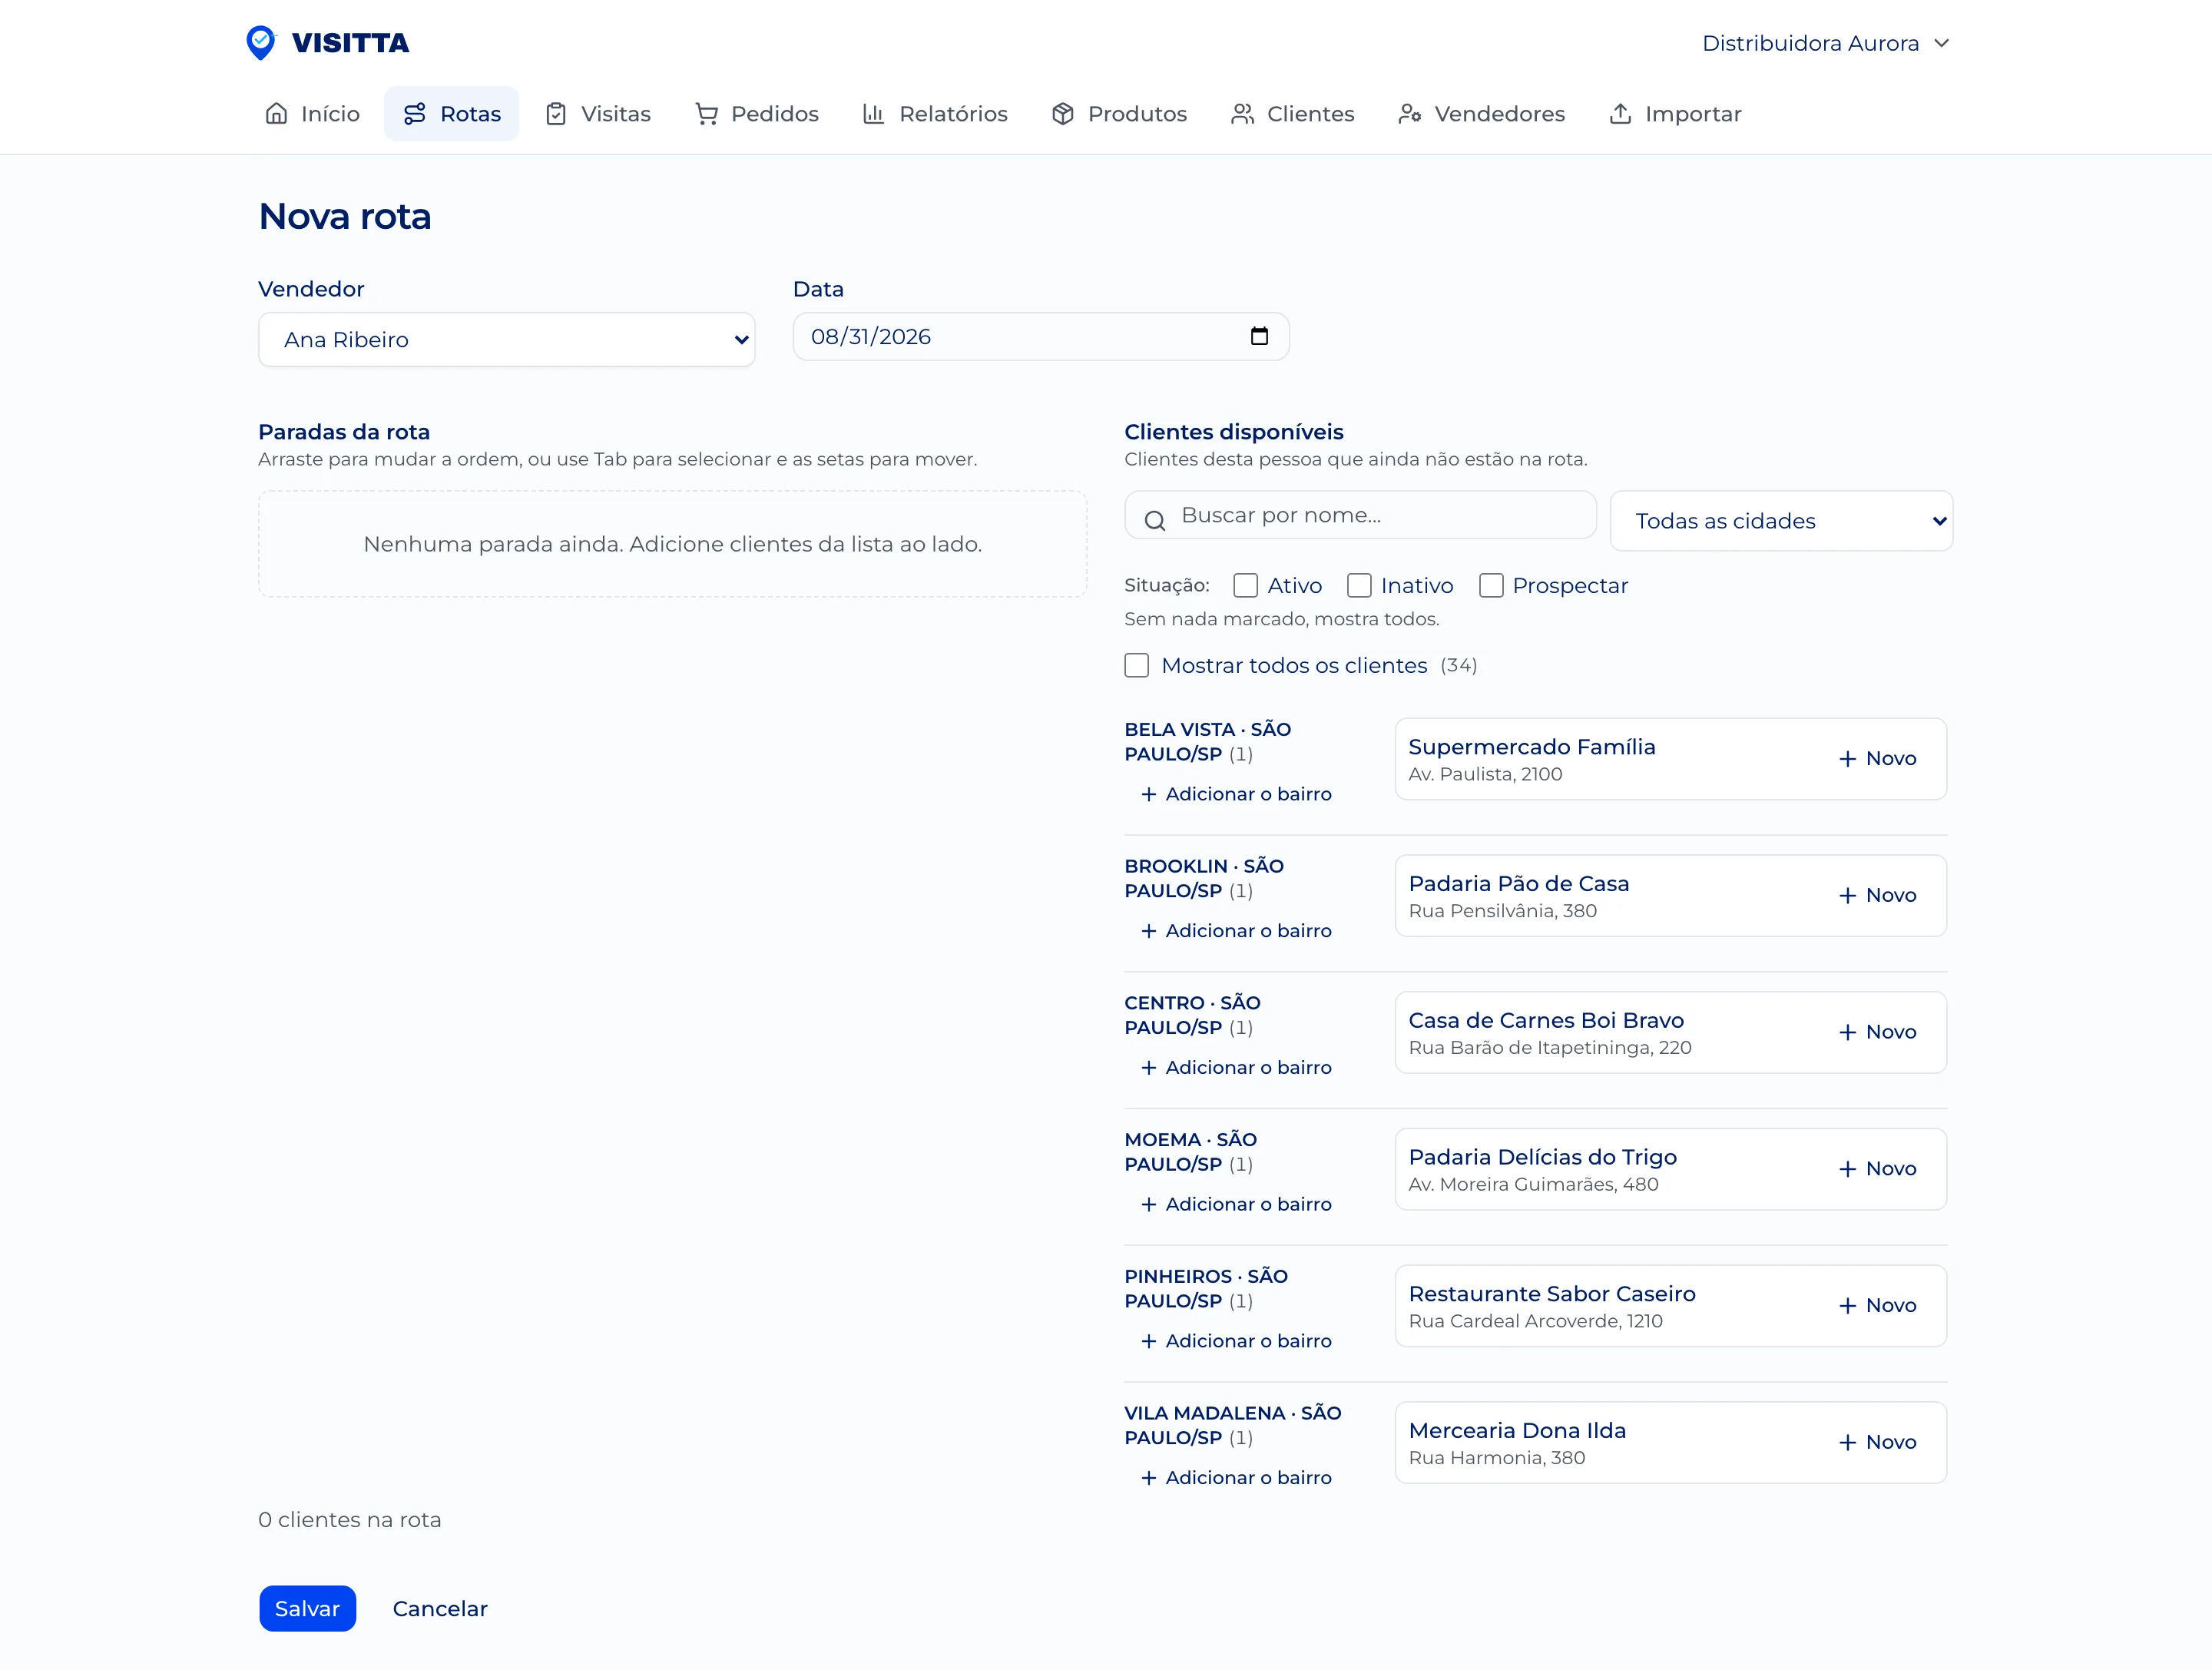Image resolution: width=2212 pixels, height=1670 pixels.
Task: Click the Clientes people icon
Action: 1242,114
